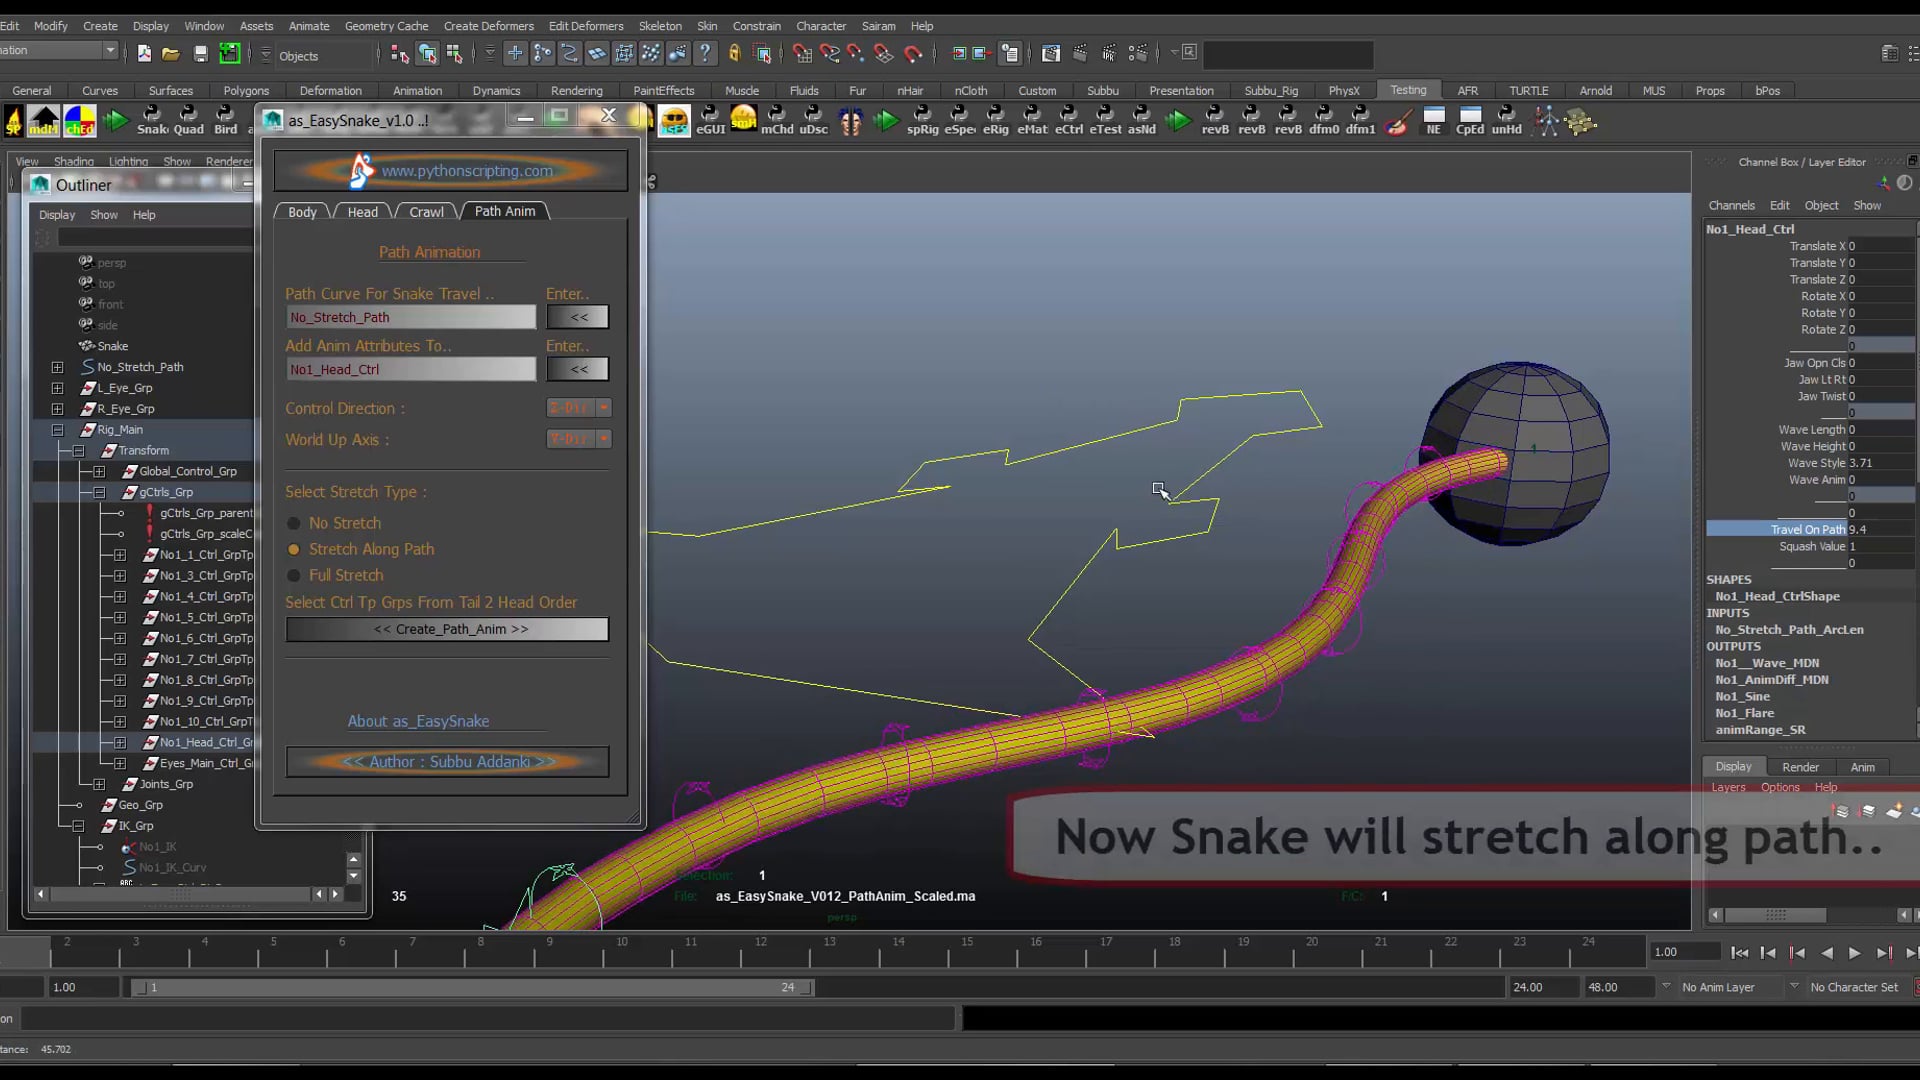The width and height of the screenshot is (1920, 1080).
Task: Click the CpEd shelf icon
Action: [1470, 121]
